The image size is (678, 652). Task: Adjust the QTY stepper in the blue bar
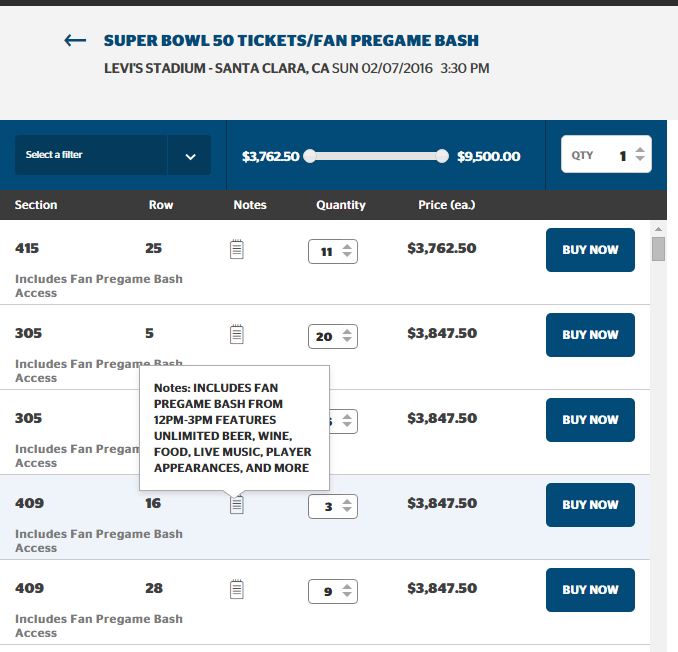[x=606, y=154]
